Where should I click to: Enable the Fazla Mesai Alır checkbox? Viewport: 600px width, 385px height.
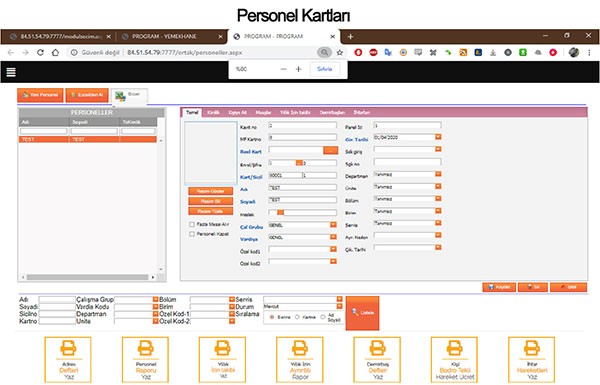192,224
